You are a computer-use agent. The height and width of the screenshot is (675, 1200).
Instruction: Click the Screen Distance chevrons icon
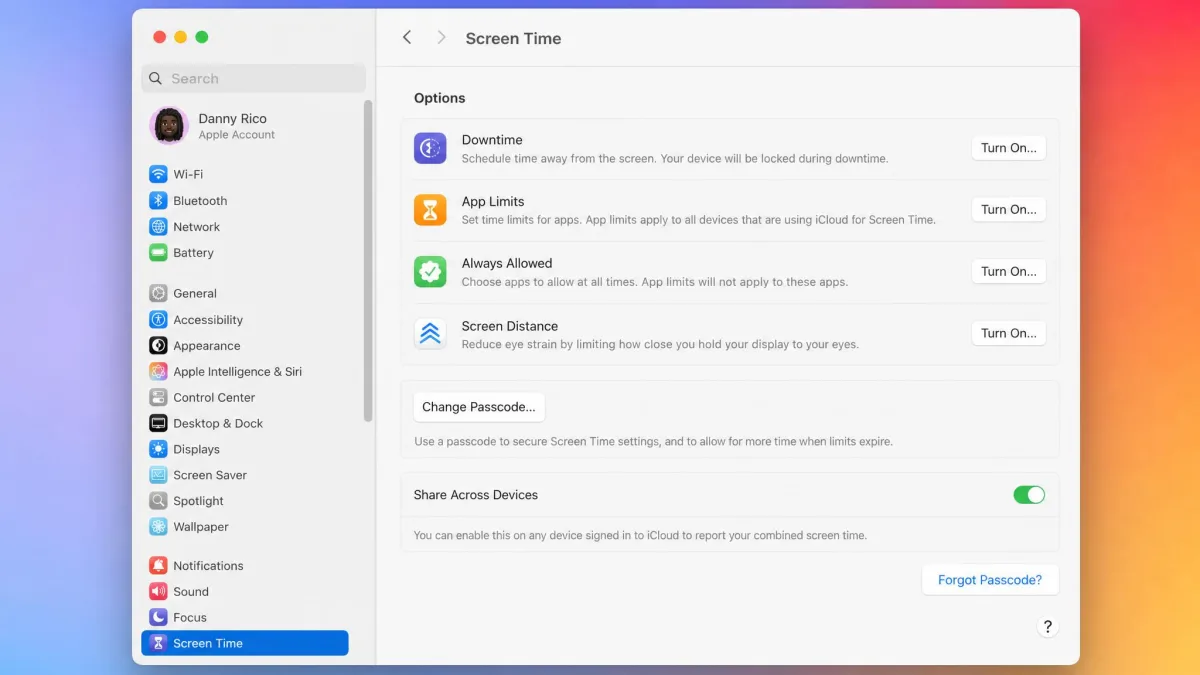point(430,334)
